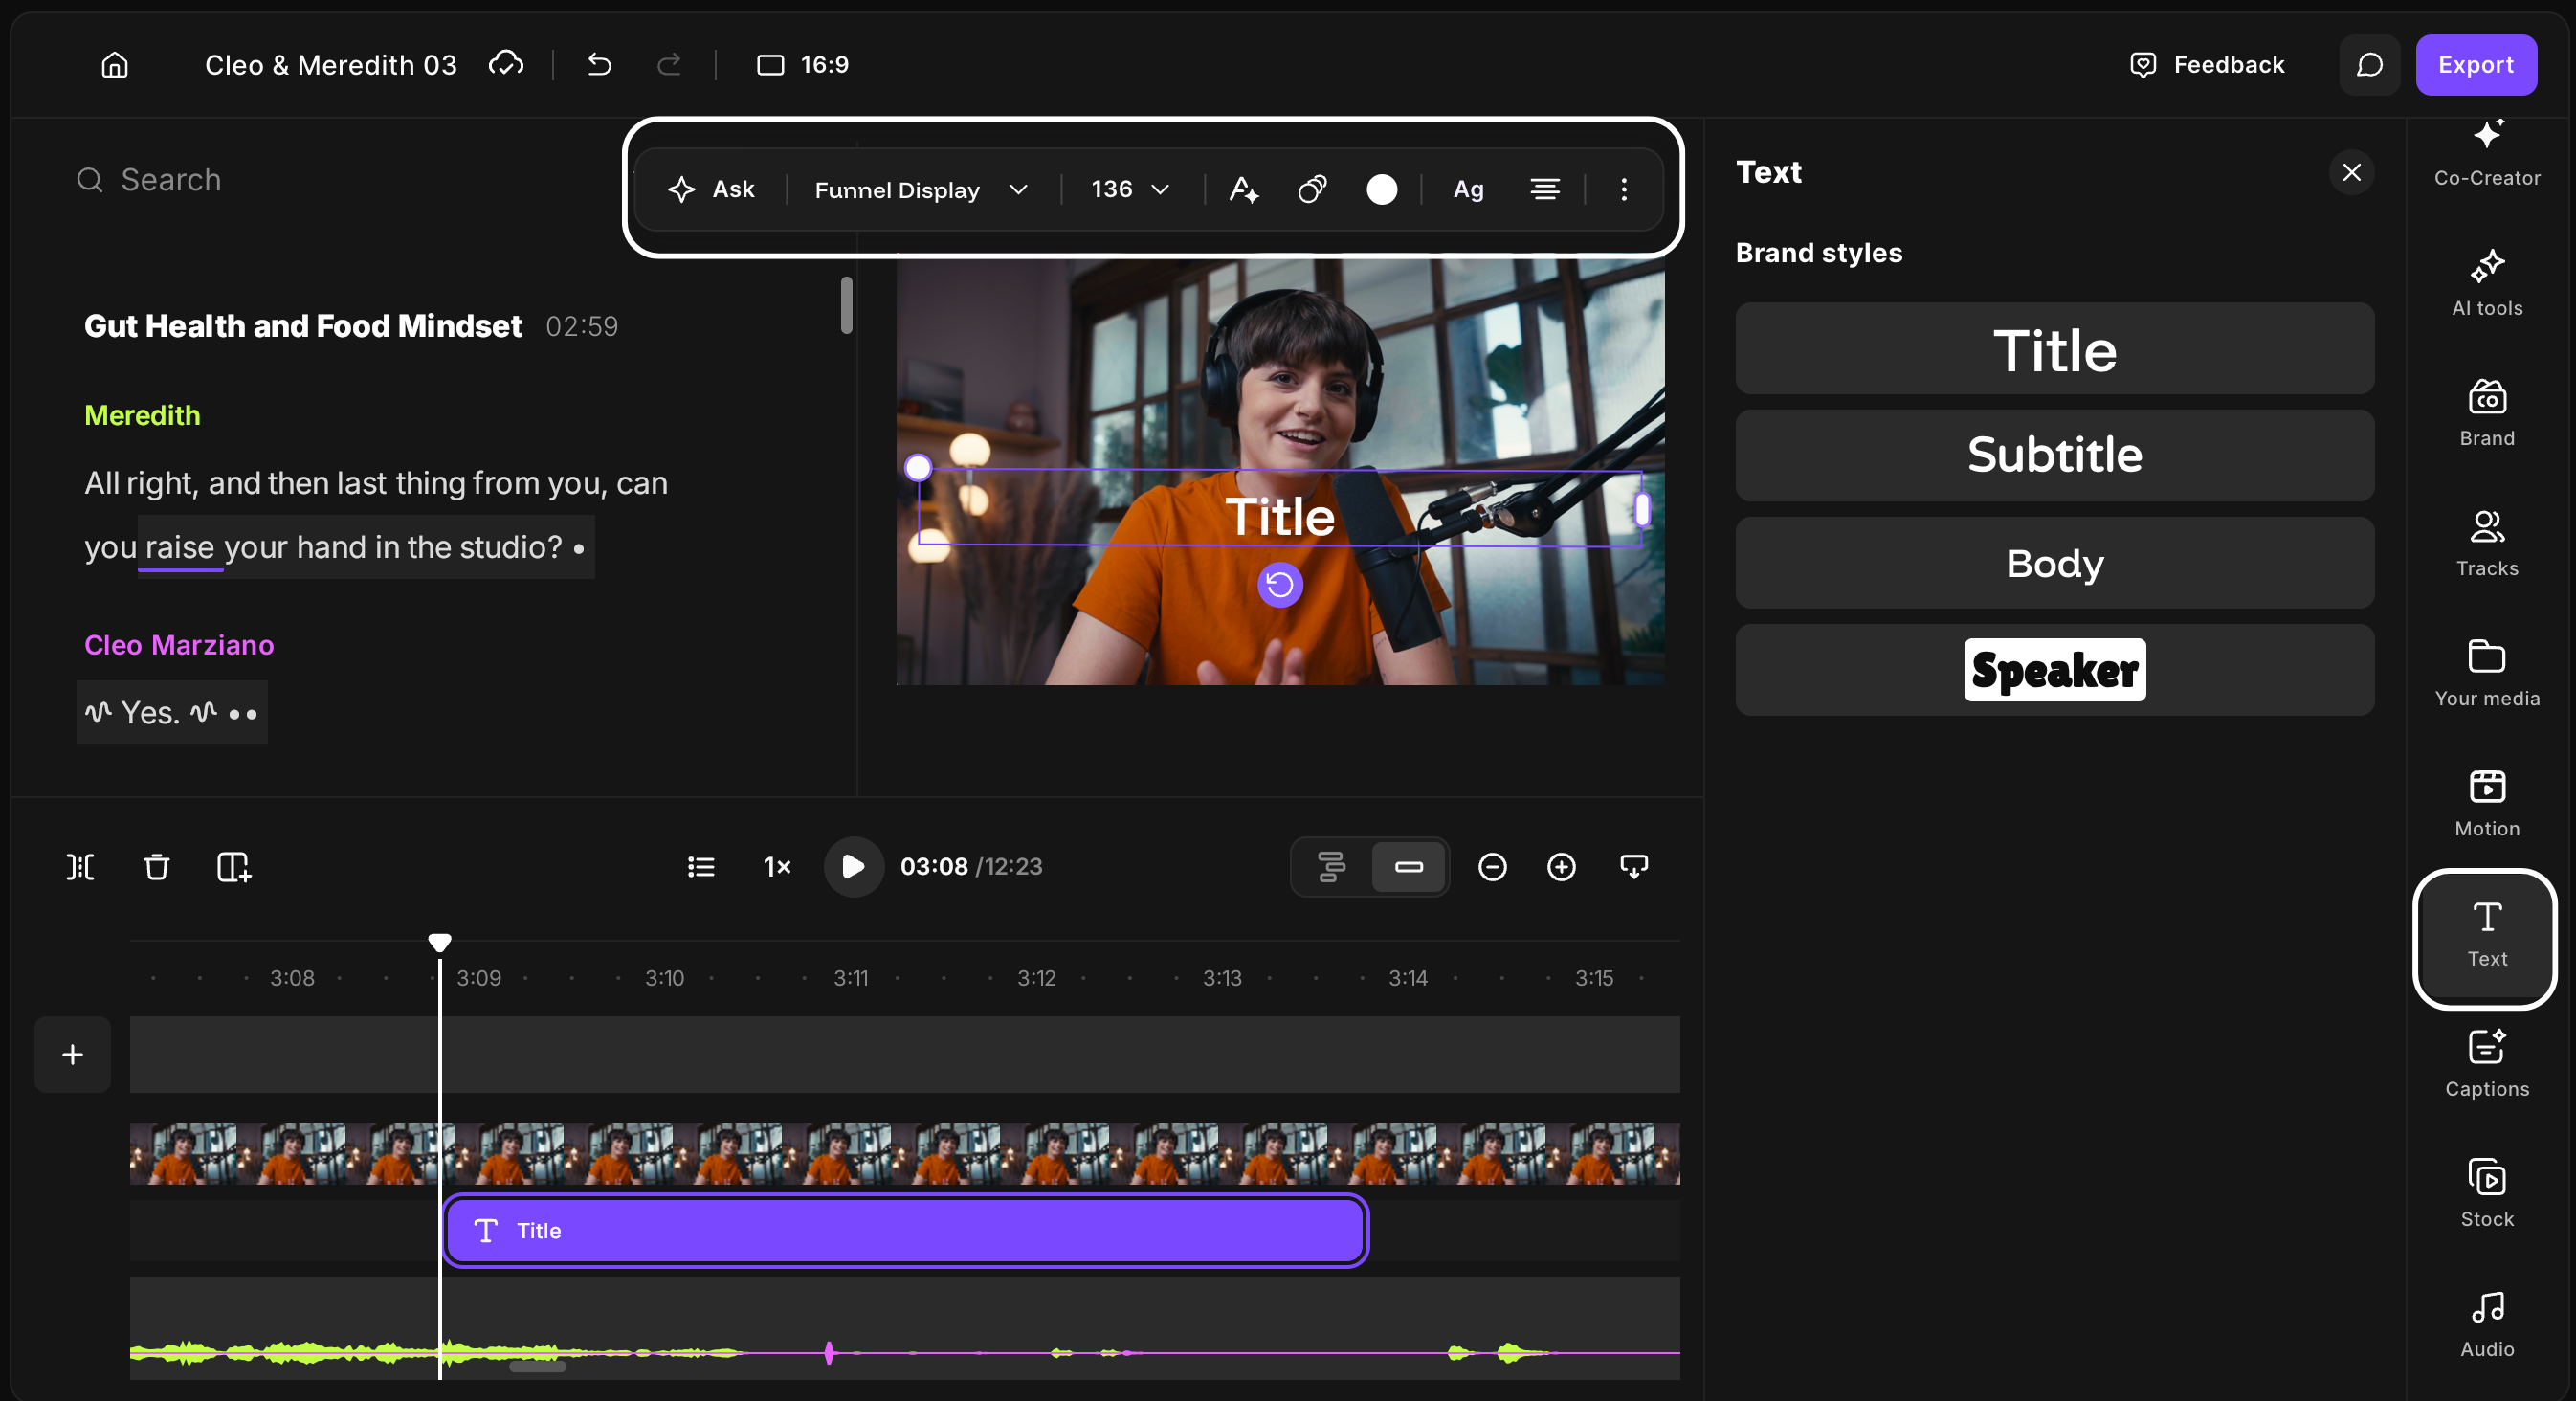Open the Ag text preset option
Screen dimensions: 2576x1401
[x=1468, y=189]
